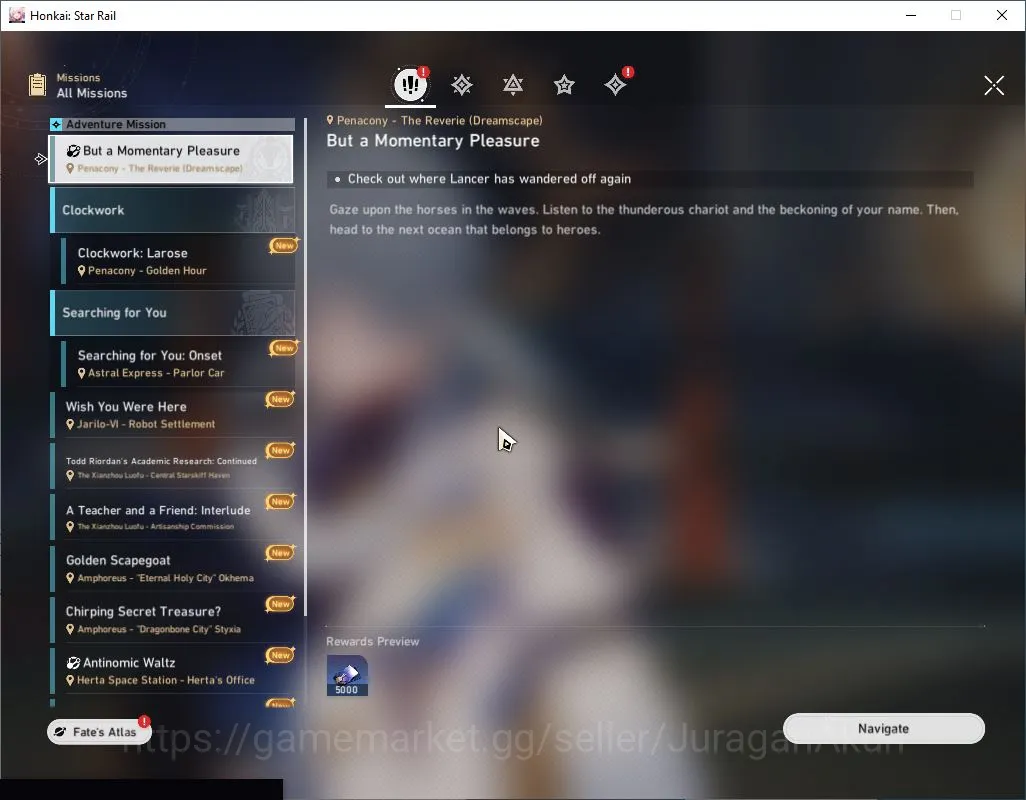Click the location pin in the mission detail header
1026x800 pixels.
pyautogui.click(x=330, y=120)
